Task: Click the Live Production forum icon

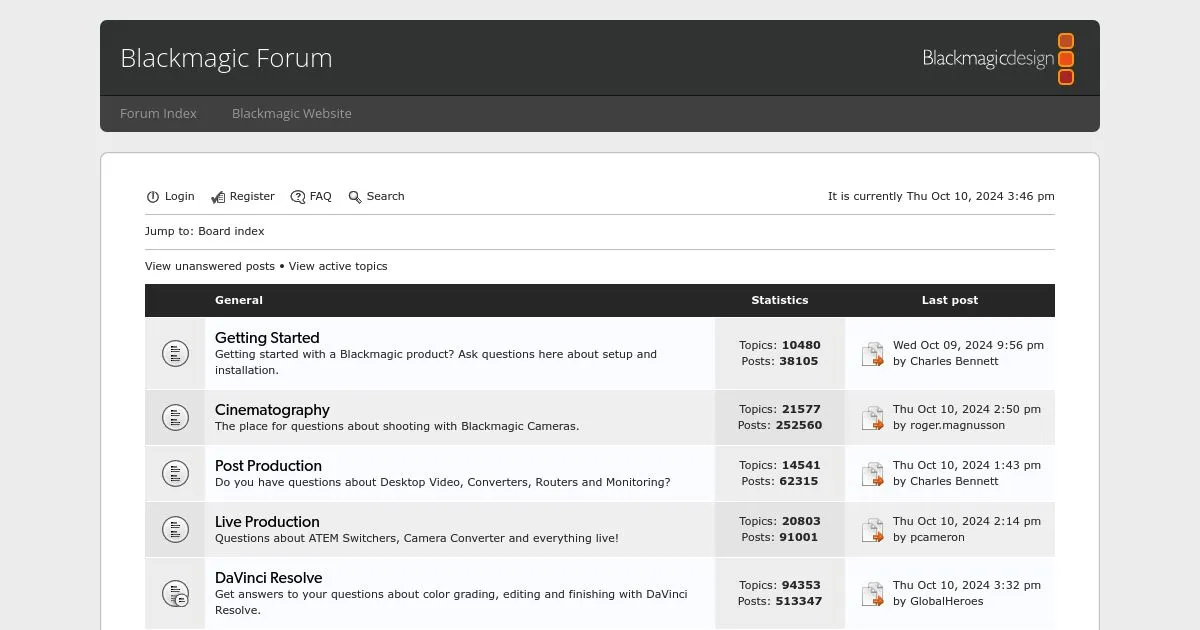Action: (x=175, y=529)
